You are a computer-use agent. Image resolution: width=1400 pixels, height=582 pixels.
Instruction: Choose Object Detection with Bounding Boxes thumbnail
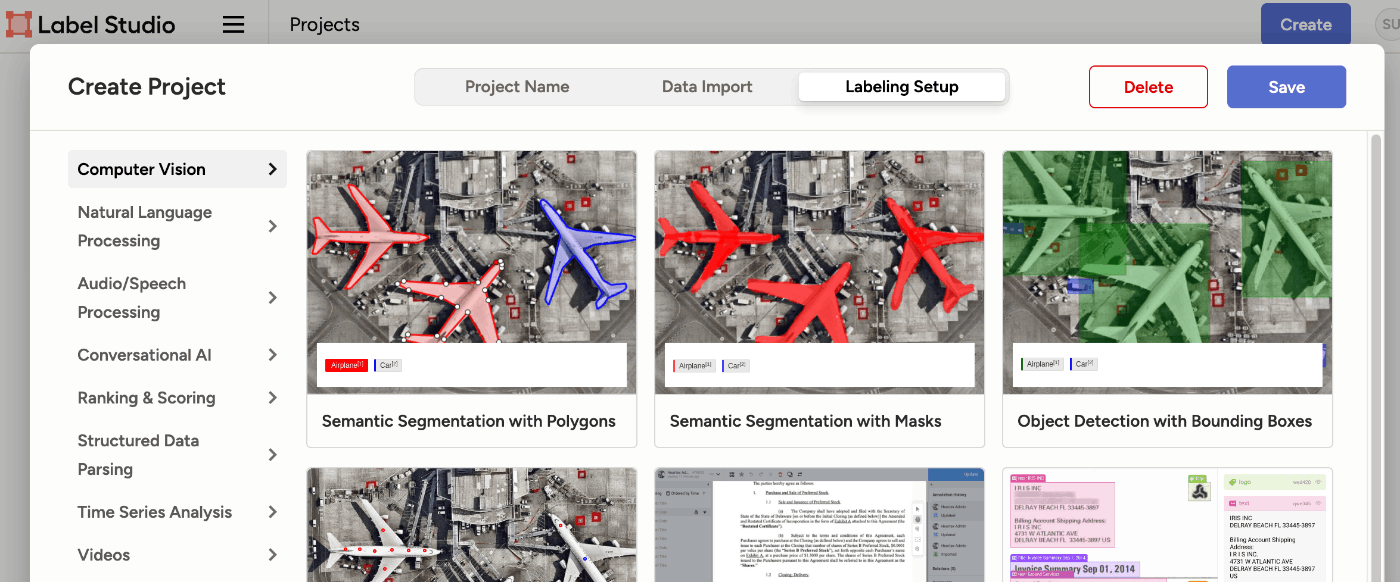pyautogui.click(x=1167, y=272)
